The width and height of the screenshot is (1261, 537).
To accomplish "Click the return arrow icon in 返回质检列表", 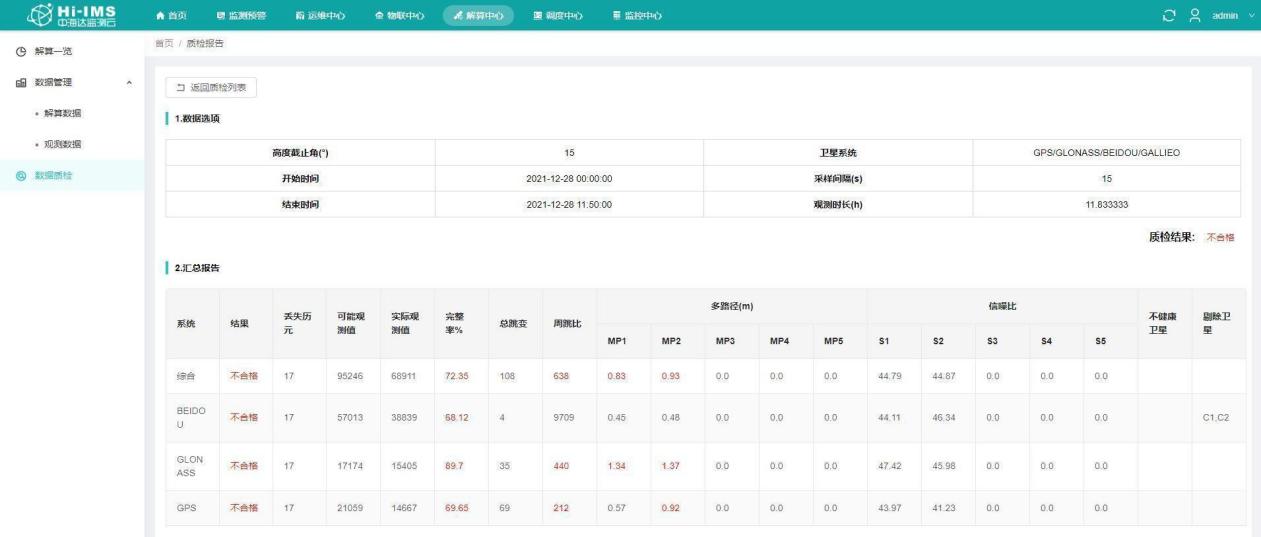I will point(179,88).
